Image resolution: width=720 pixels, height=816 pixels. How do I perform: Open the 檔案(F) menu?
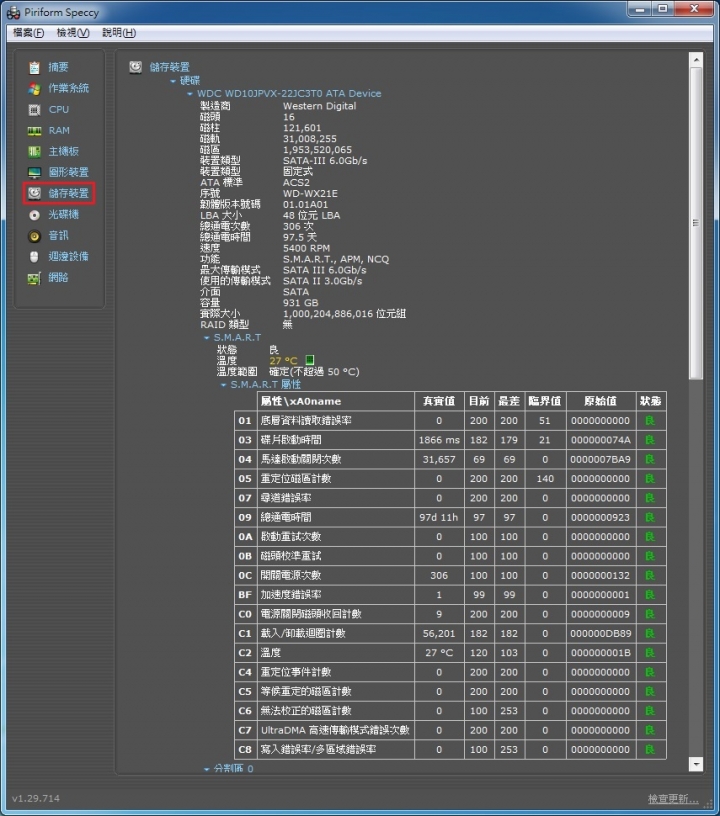pyautogui.click(x=28, y=33)
